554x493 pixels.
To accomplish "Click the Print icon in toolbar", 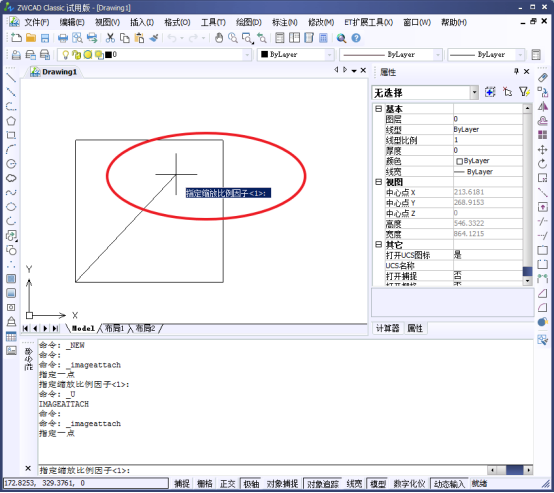I will (63, 38).
